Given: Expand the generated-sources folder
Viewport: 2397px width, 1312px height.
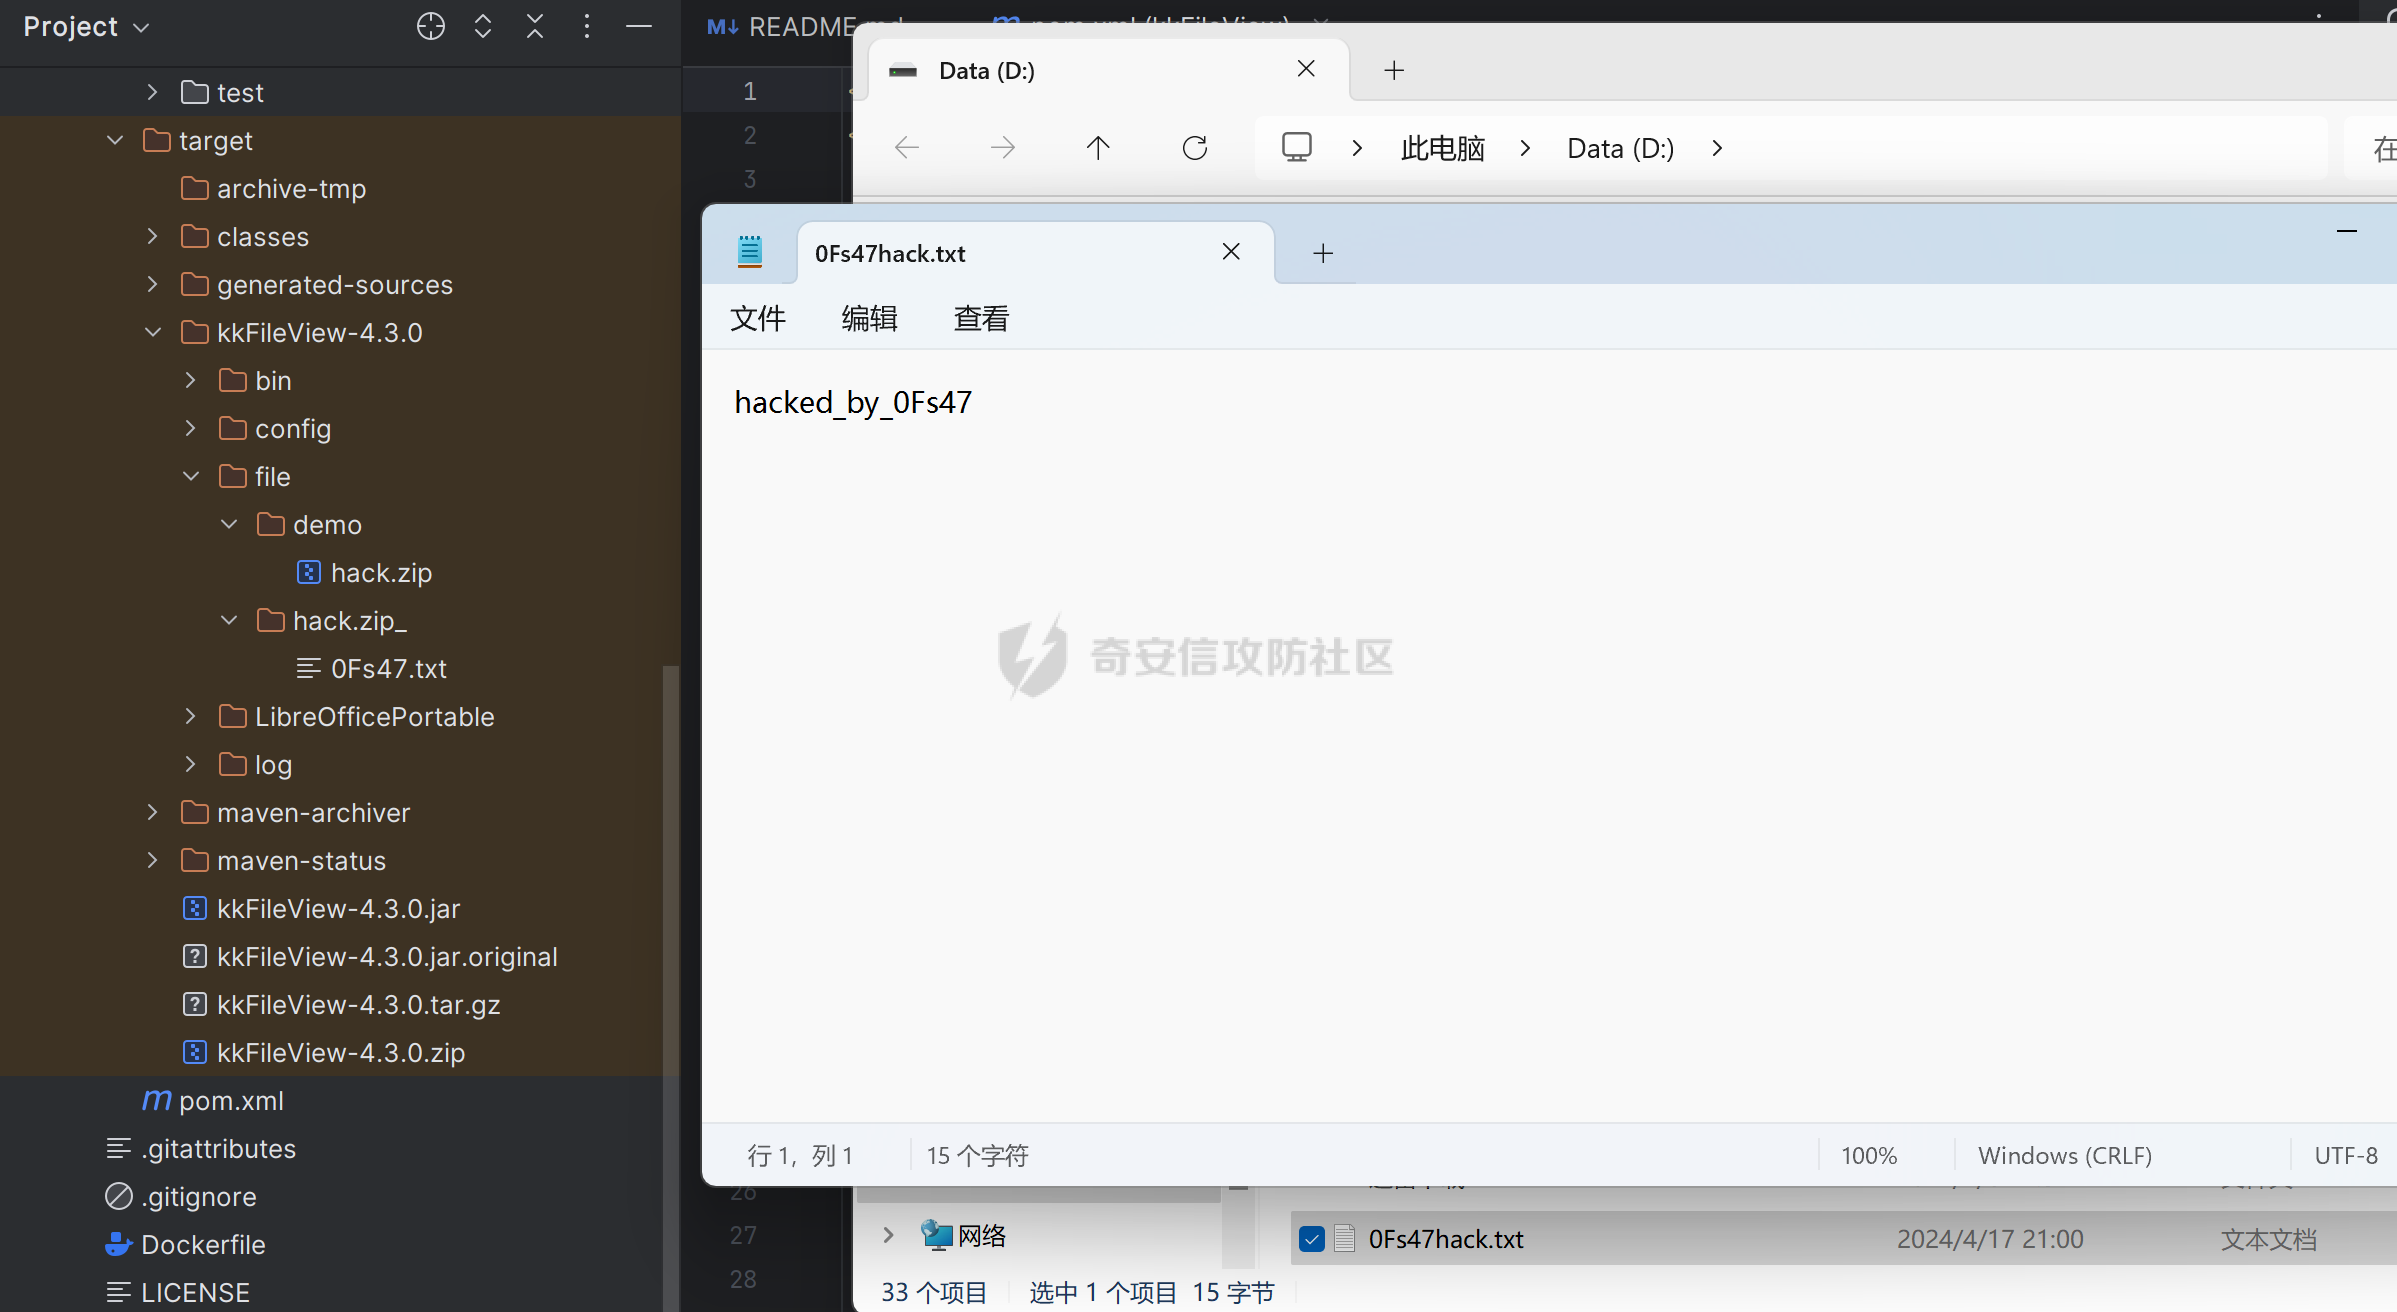Looking at the screenshot, I should (152, 284).
